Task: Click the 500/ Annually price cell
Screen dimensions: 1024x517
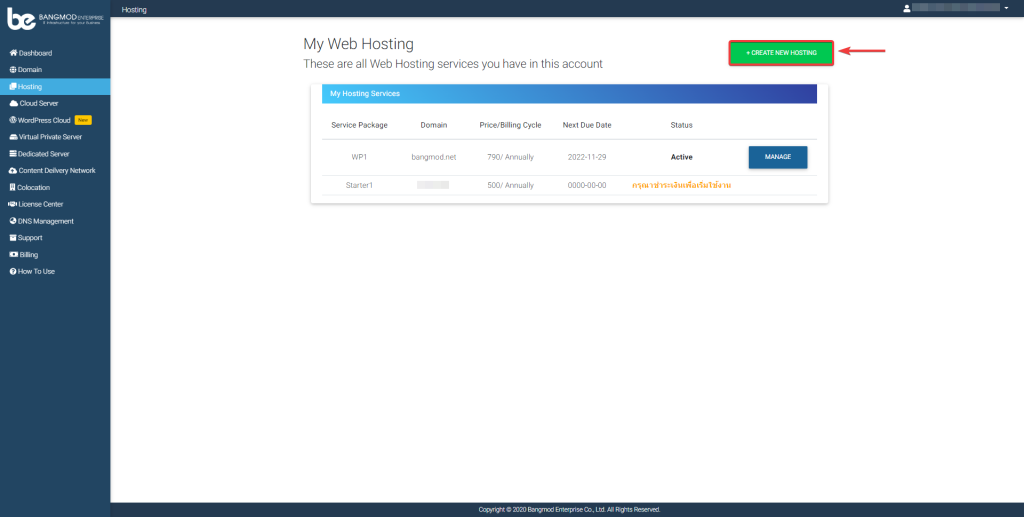Action: click(x=510, y=185)
